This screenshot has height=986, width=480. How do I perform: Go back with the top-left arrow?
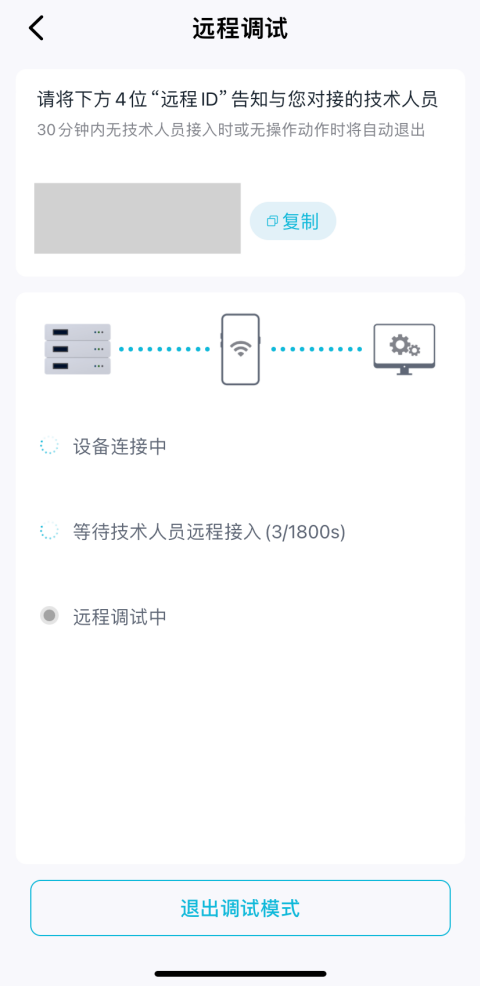pyautogui.click(x=36, y=29)
